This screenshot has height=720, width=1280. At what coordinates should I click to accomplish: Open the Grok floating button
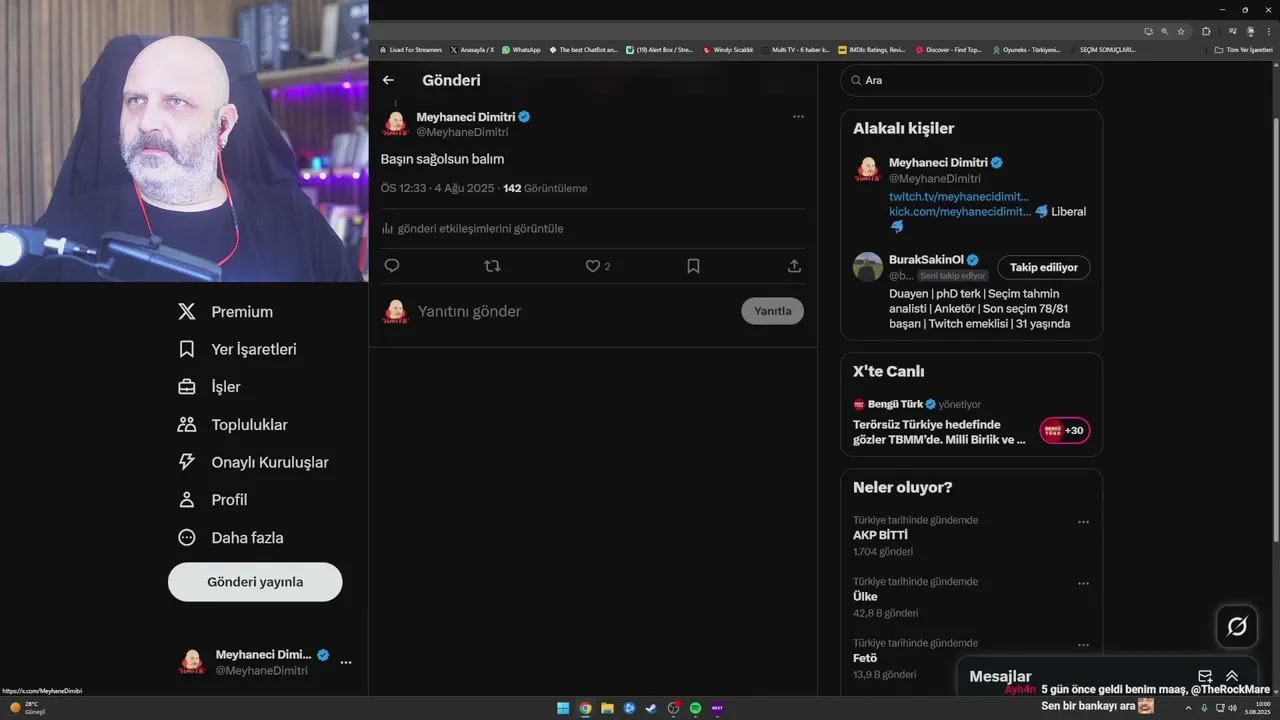(x=1237, y=627)
